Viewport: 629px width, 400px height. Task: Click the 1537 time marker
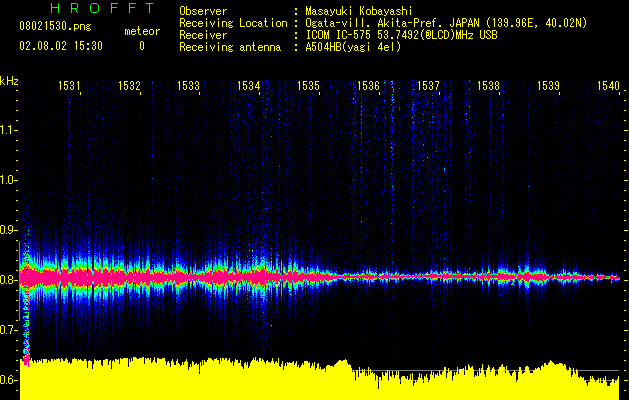point(428,85)
